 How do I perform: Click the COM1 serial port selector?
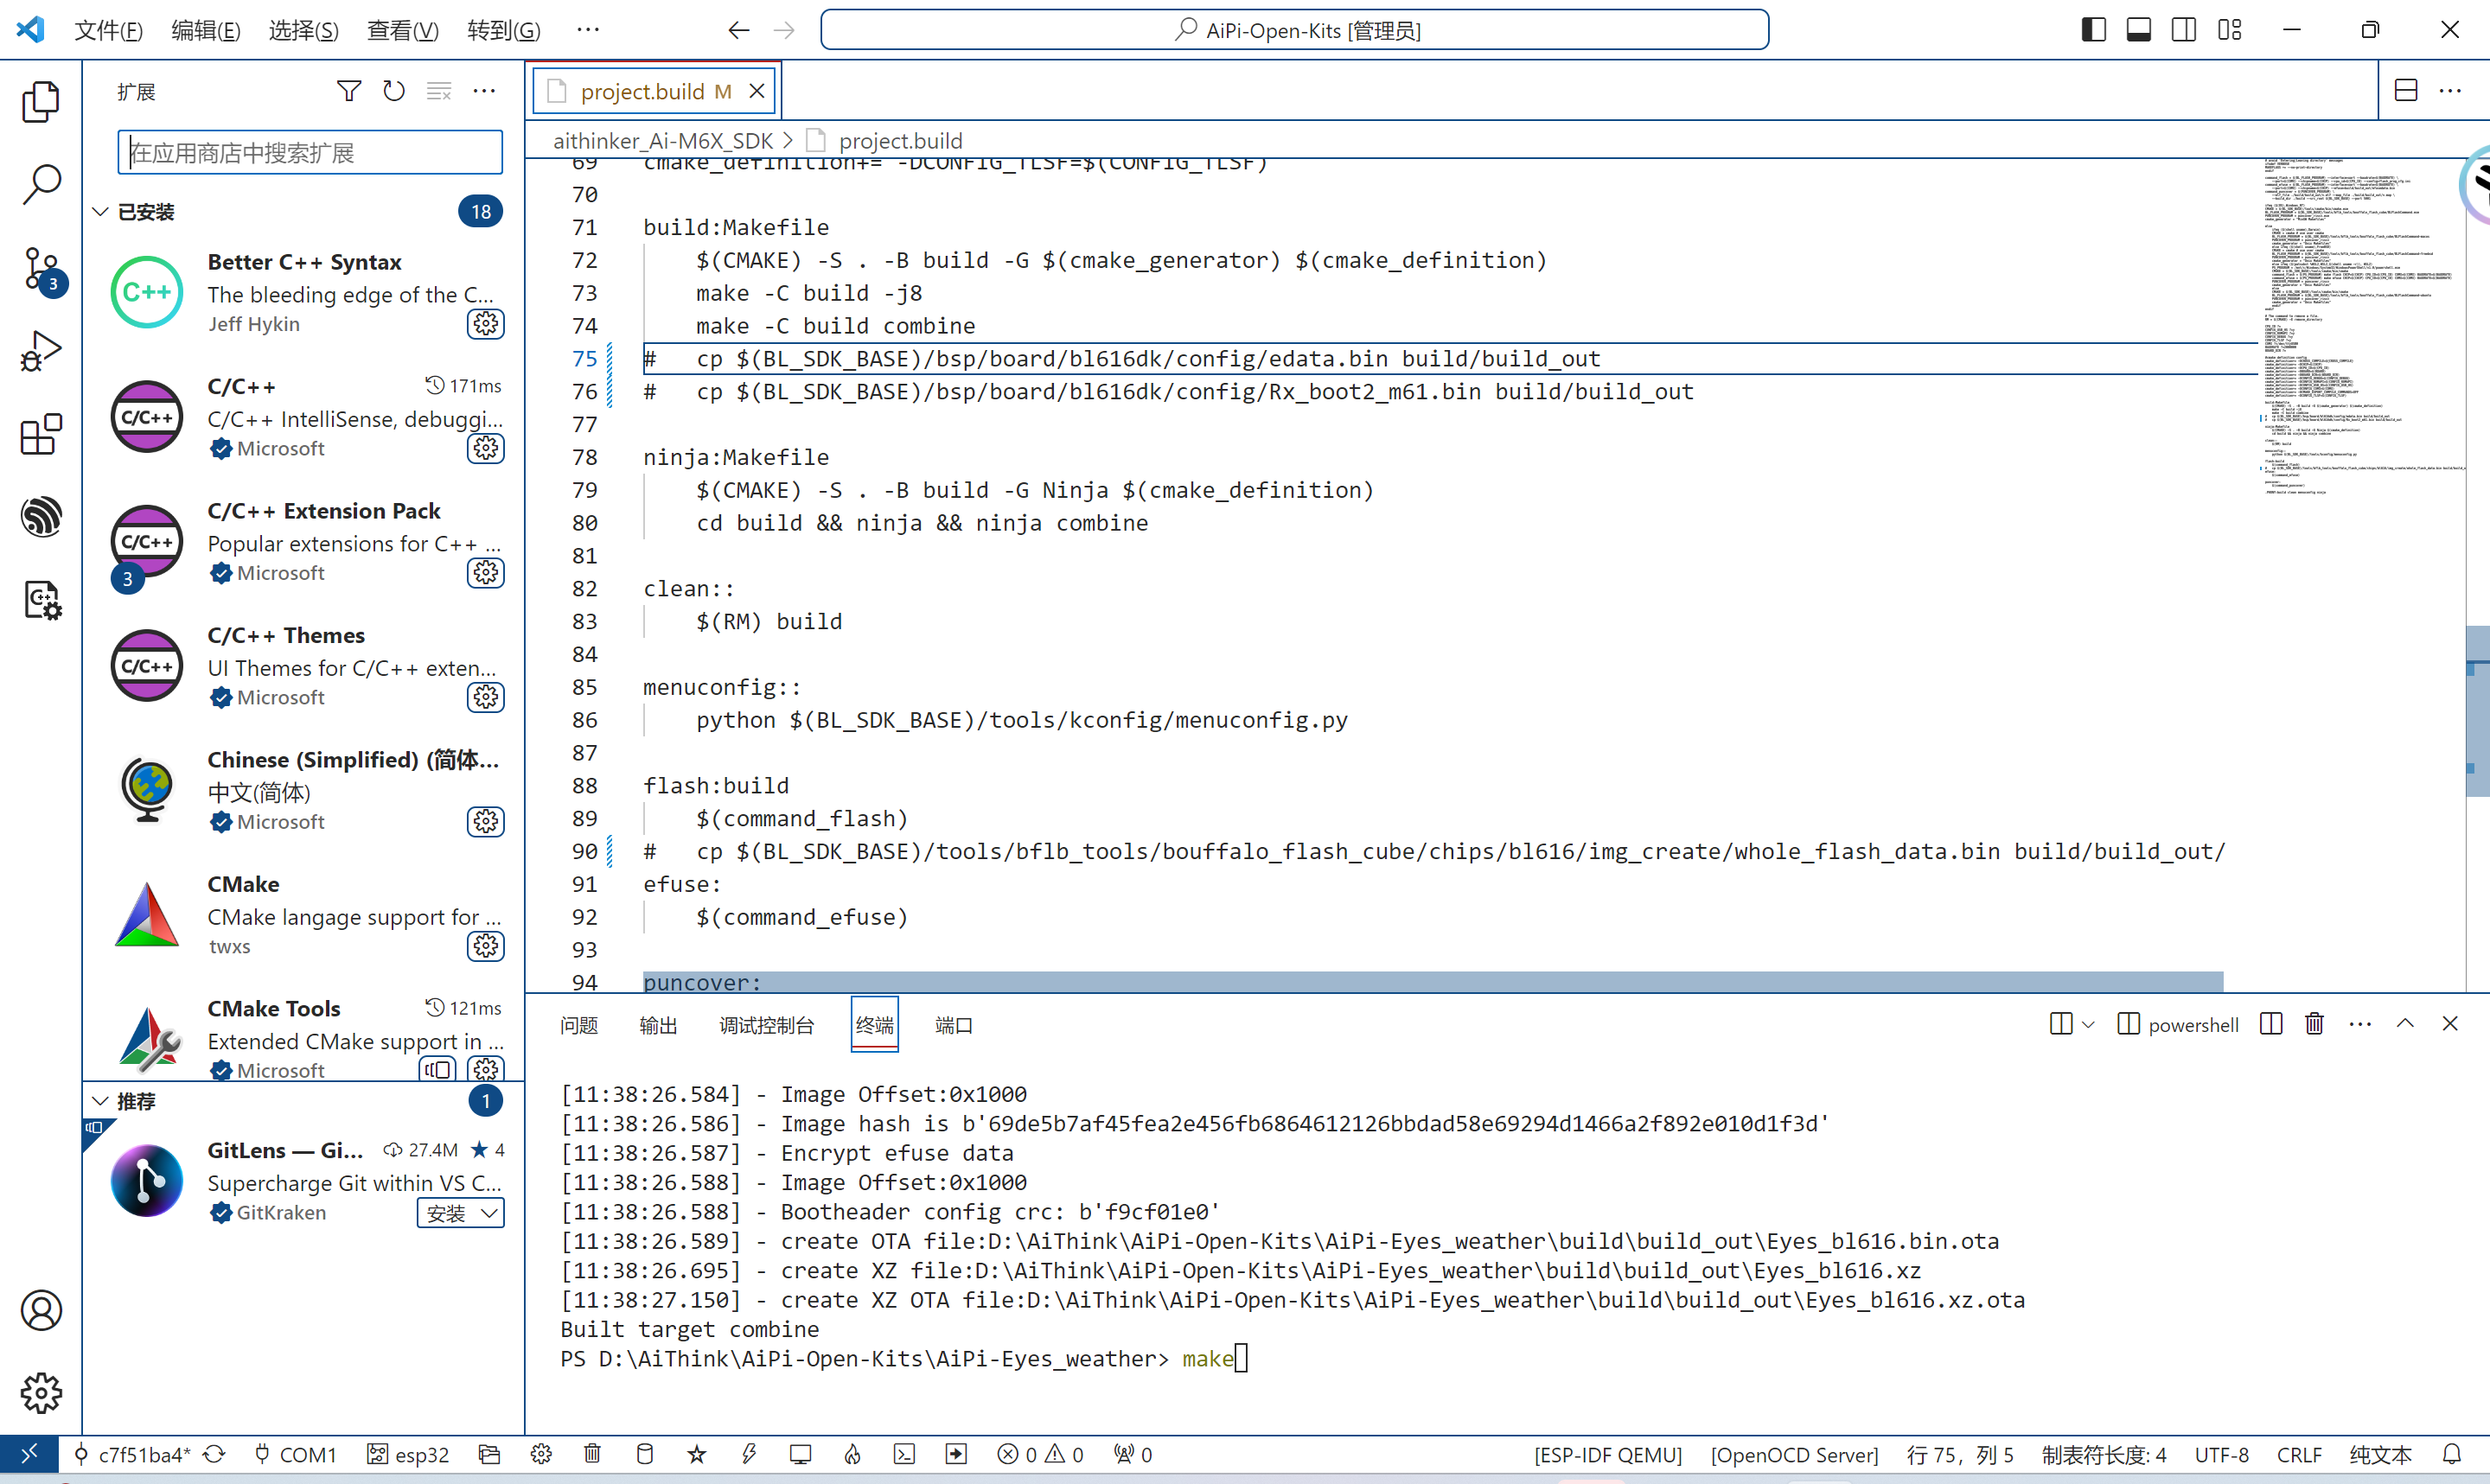(x=295, y=1454)
